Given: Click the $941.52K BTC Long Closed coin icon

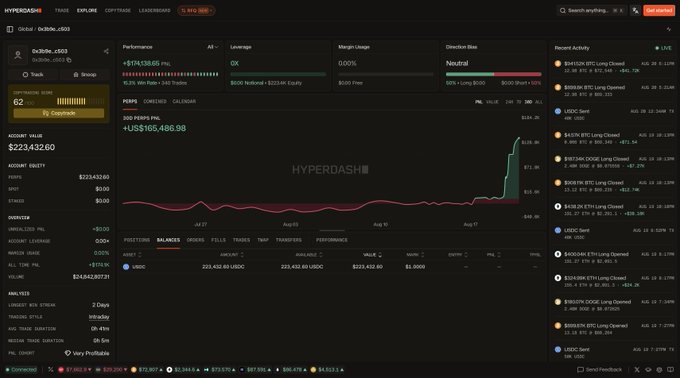Looking at the screenshot, I should (x=558, y=64).
